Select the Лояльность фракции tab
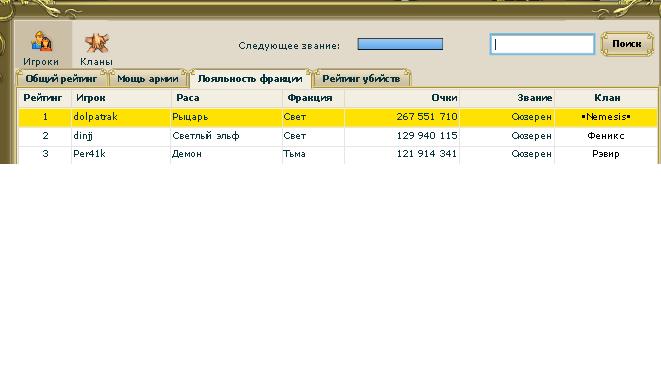661x384 pixels. point(250,79)
